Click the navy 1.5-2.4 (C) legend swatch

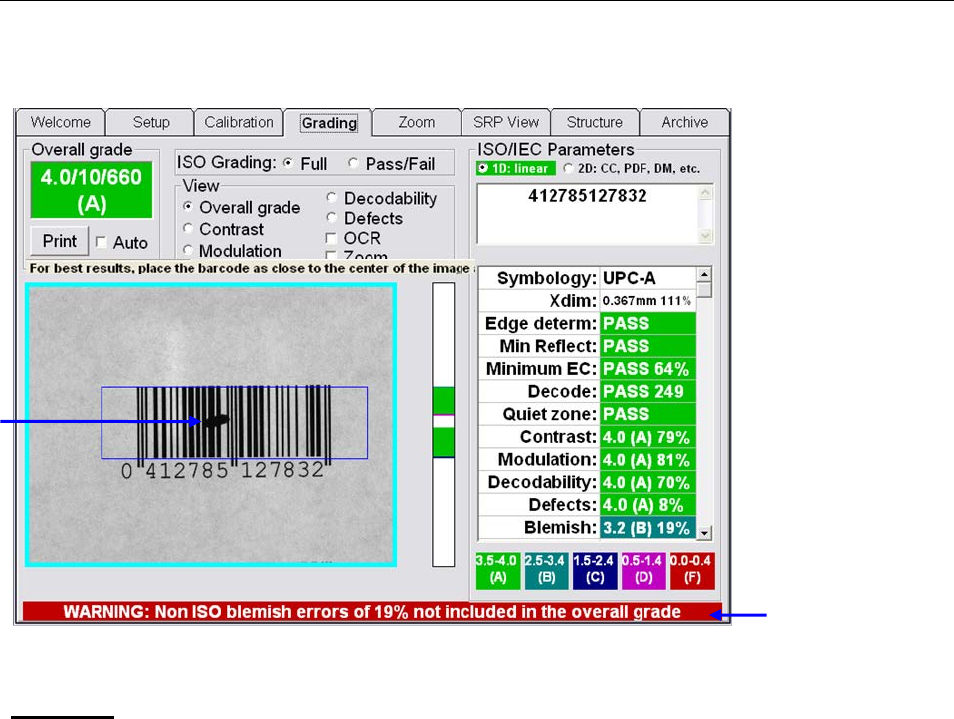coord(594,571)
